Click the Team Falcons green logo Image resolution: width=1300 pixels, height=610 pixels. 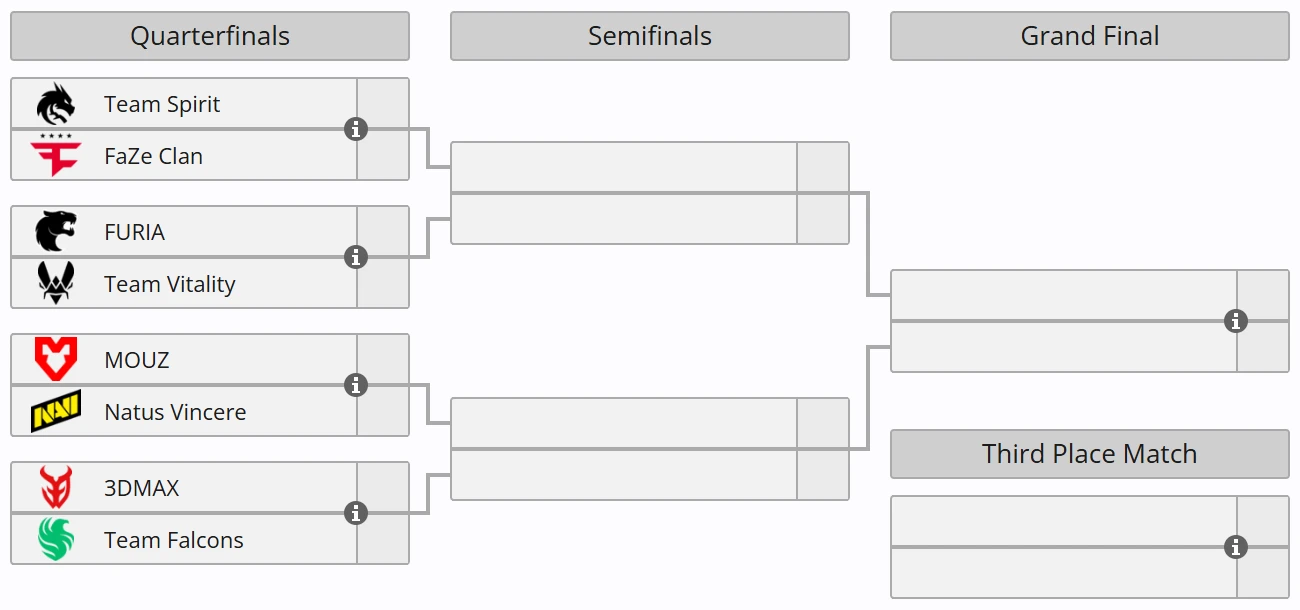tap(56, 539)
